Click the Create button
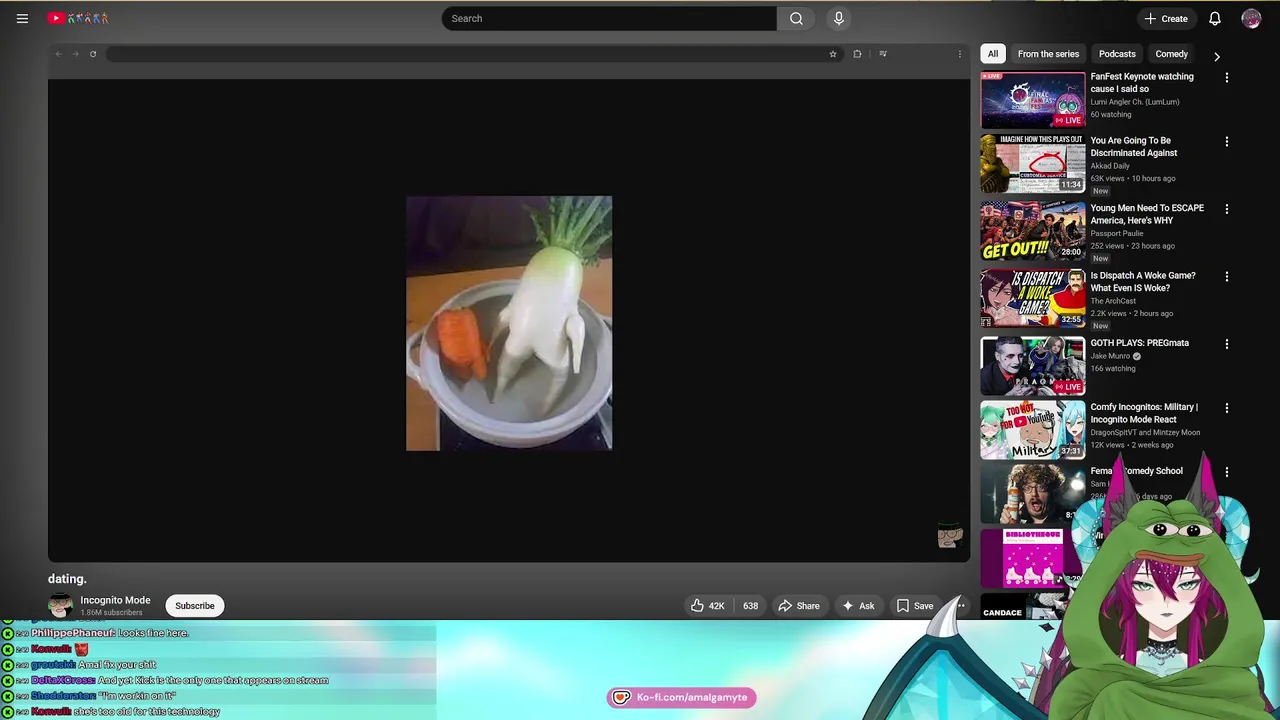This screenshot has height=720, width=1280. 1166,18
